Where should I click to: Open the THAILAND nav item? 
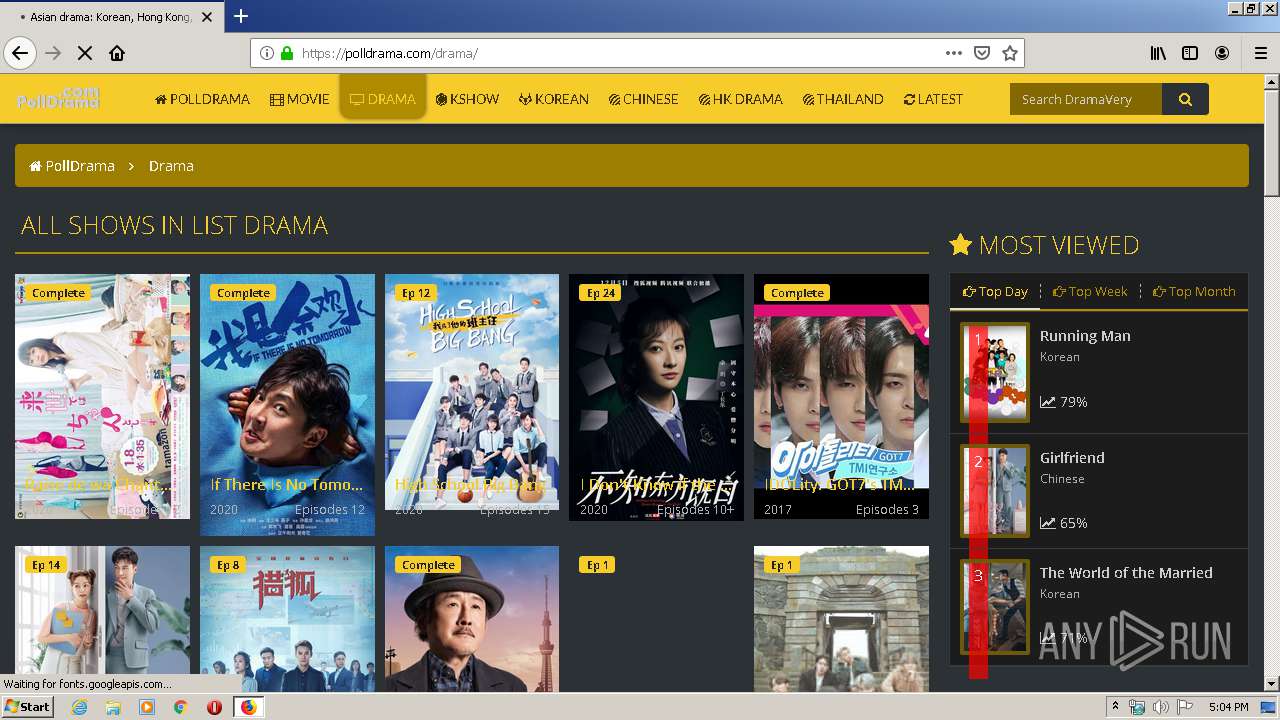click(x=843, y=99)
